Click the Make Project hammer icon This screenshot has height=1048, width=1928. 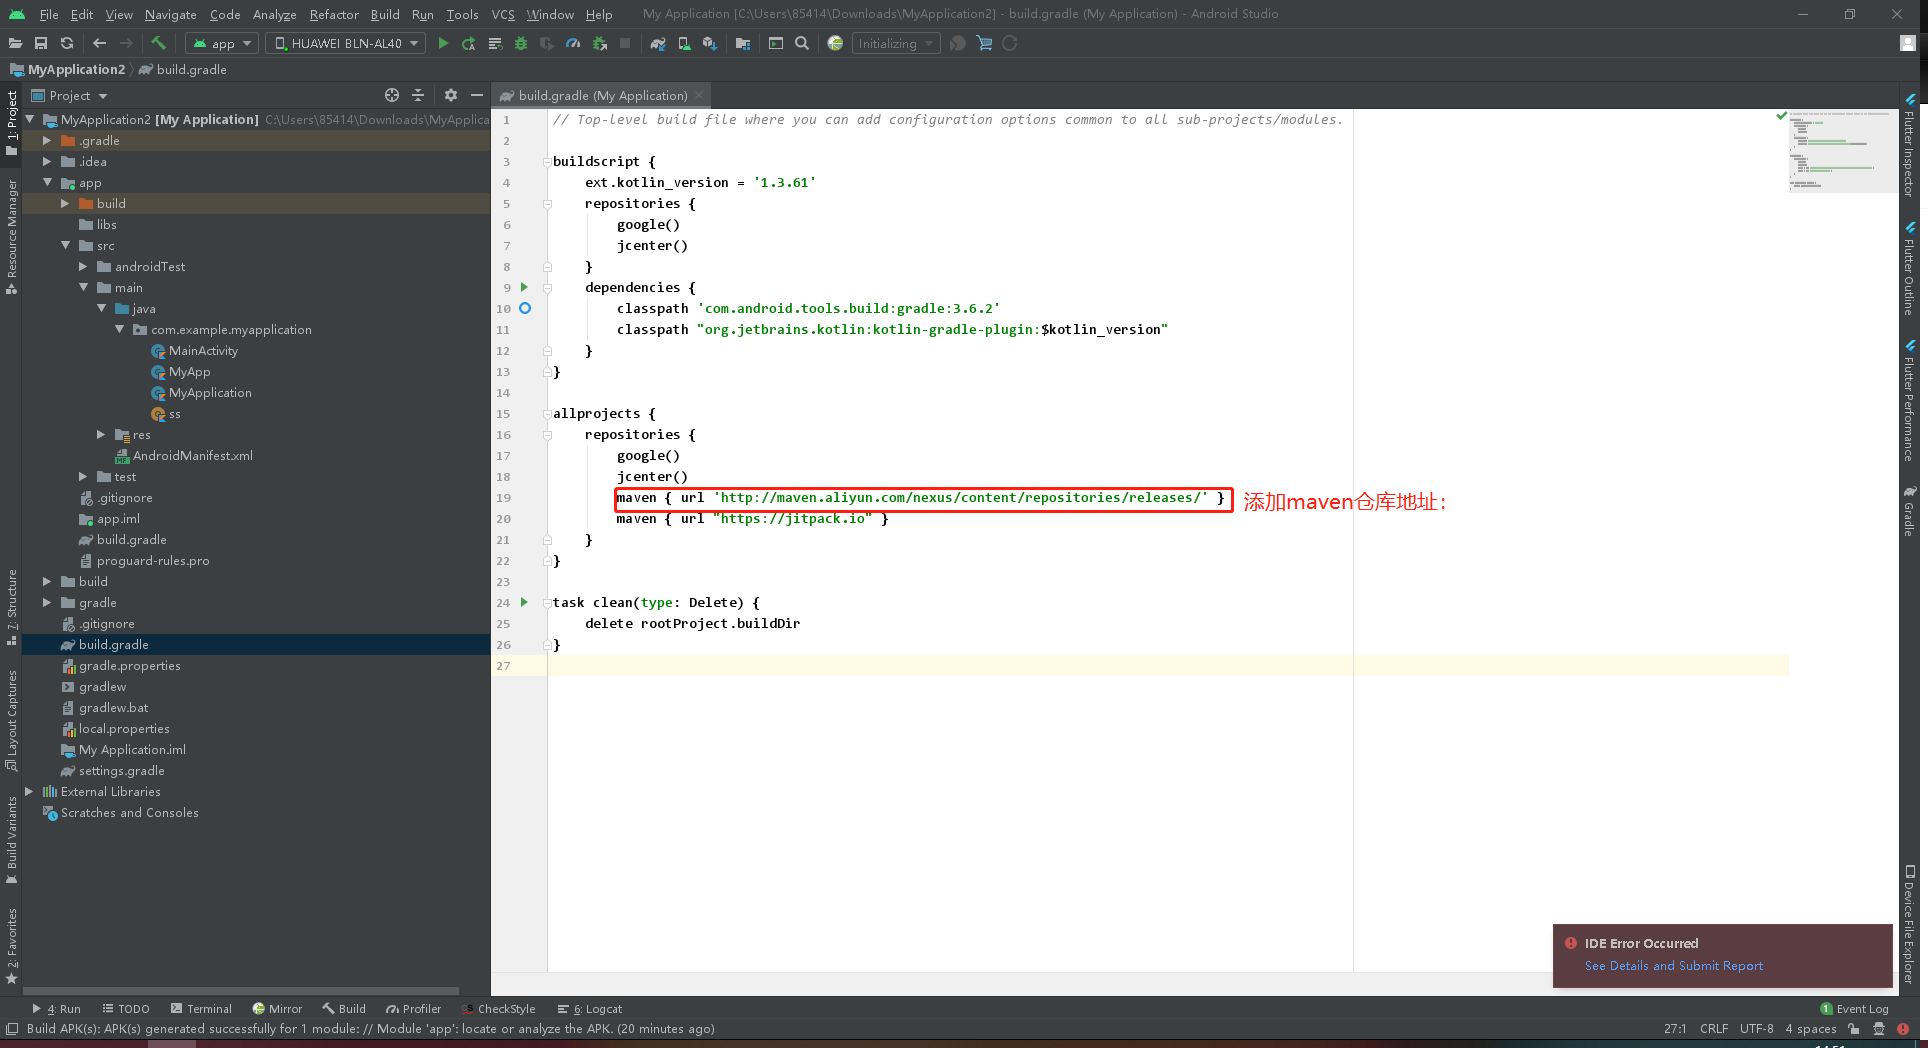tap(158, 43)
